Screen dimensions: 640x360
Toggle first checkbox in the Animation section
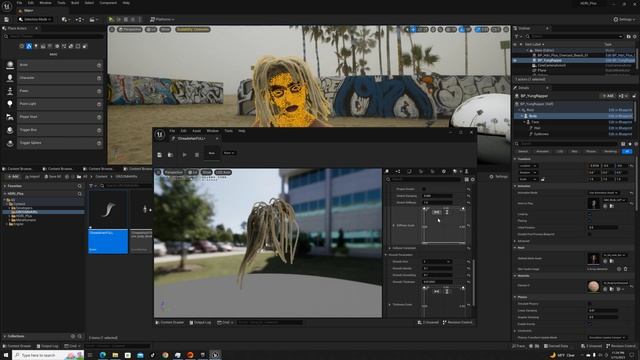(589, 214)
